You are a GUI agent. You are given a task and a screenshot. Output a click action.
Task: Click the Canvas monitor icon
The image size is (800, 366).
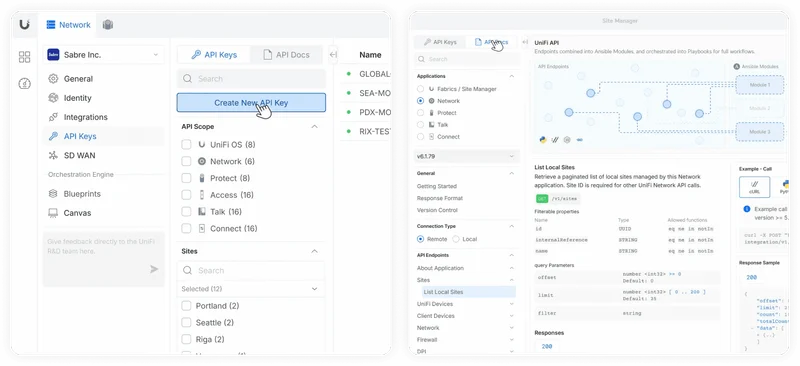click(x=53, y=213)
